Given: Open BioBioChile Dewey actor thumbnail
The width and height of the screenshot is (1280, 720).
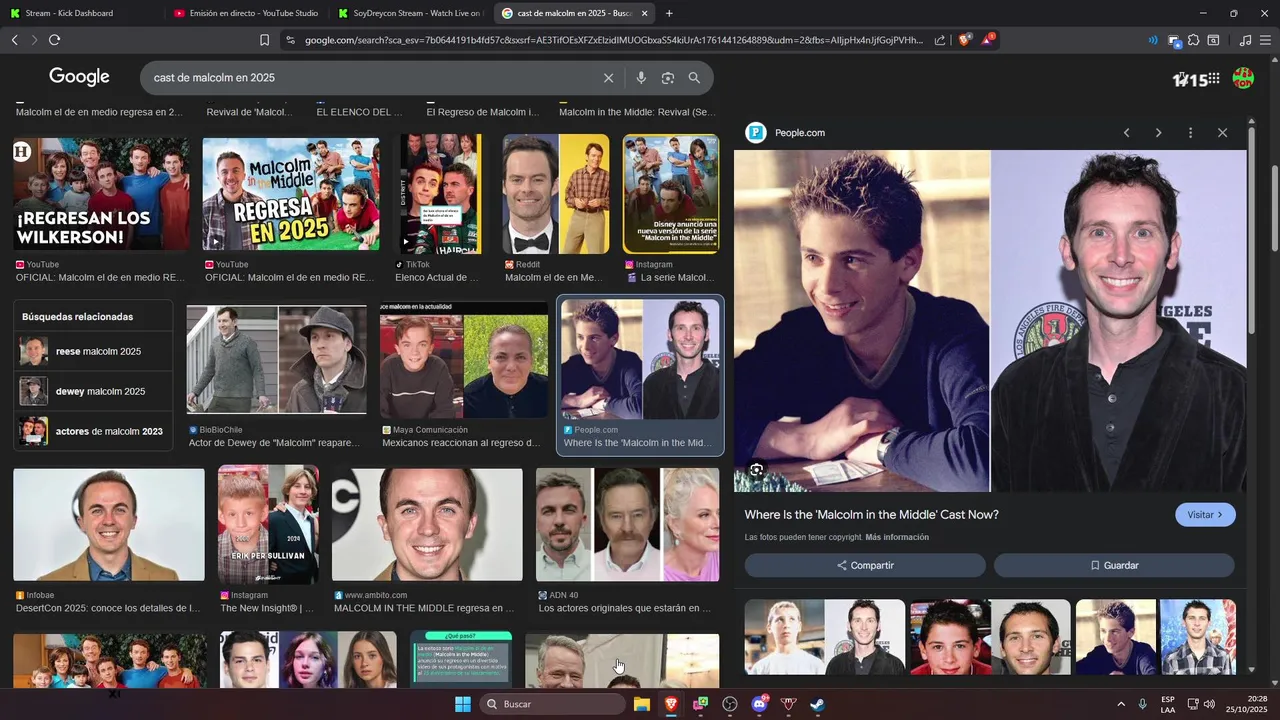Looking at the screenshot, I should coord(276,360).
